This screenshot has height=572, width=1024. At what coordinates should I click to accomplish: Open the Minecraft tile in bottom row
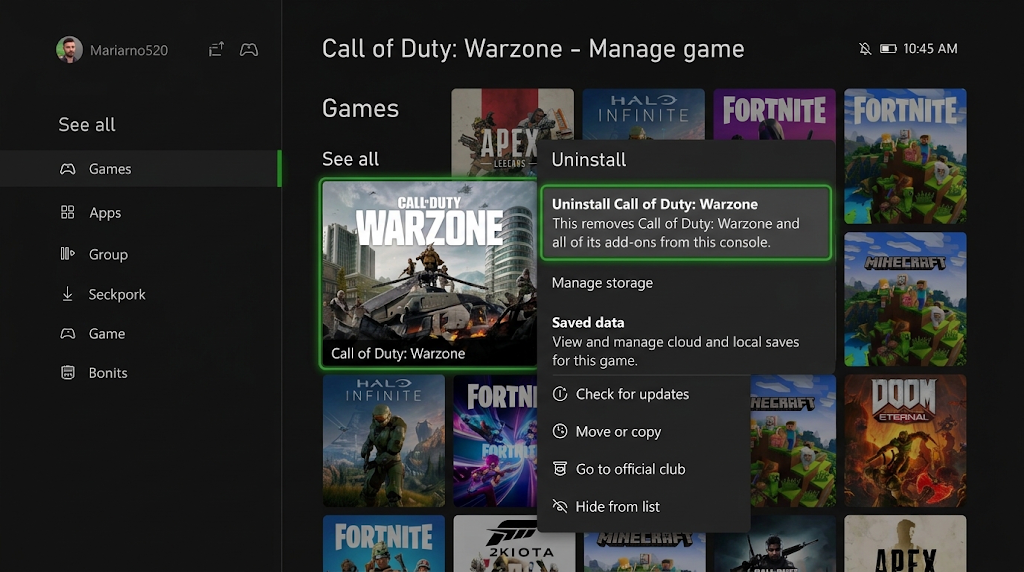[x=644, y=552]
